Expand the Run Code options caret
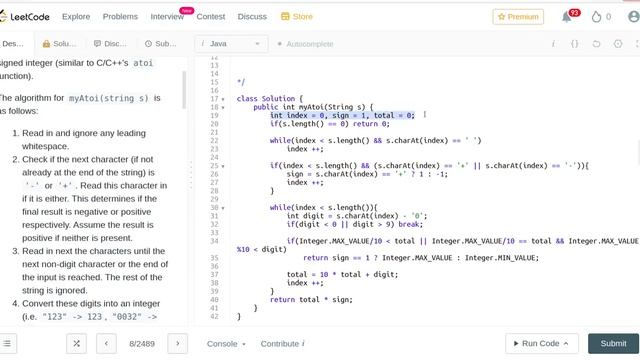 point(566,344)
